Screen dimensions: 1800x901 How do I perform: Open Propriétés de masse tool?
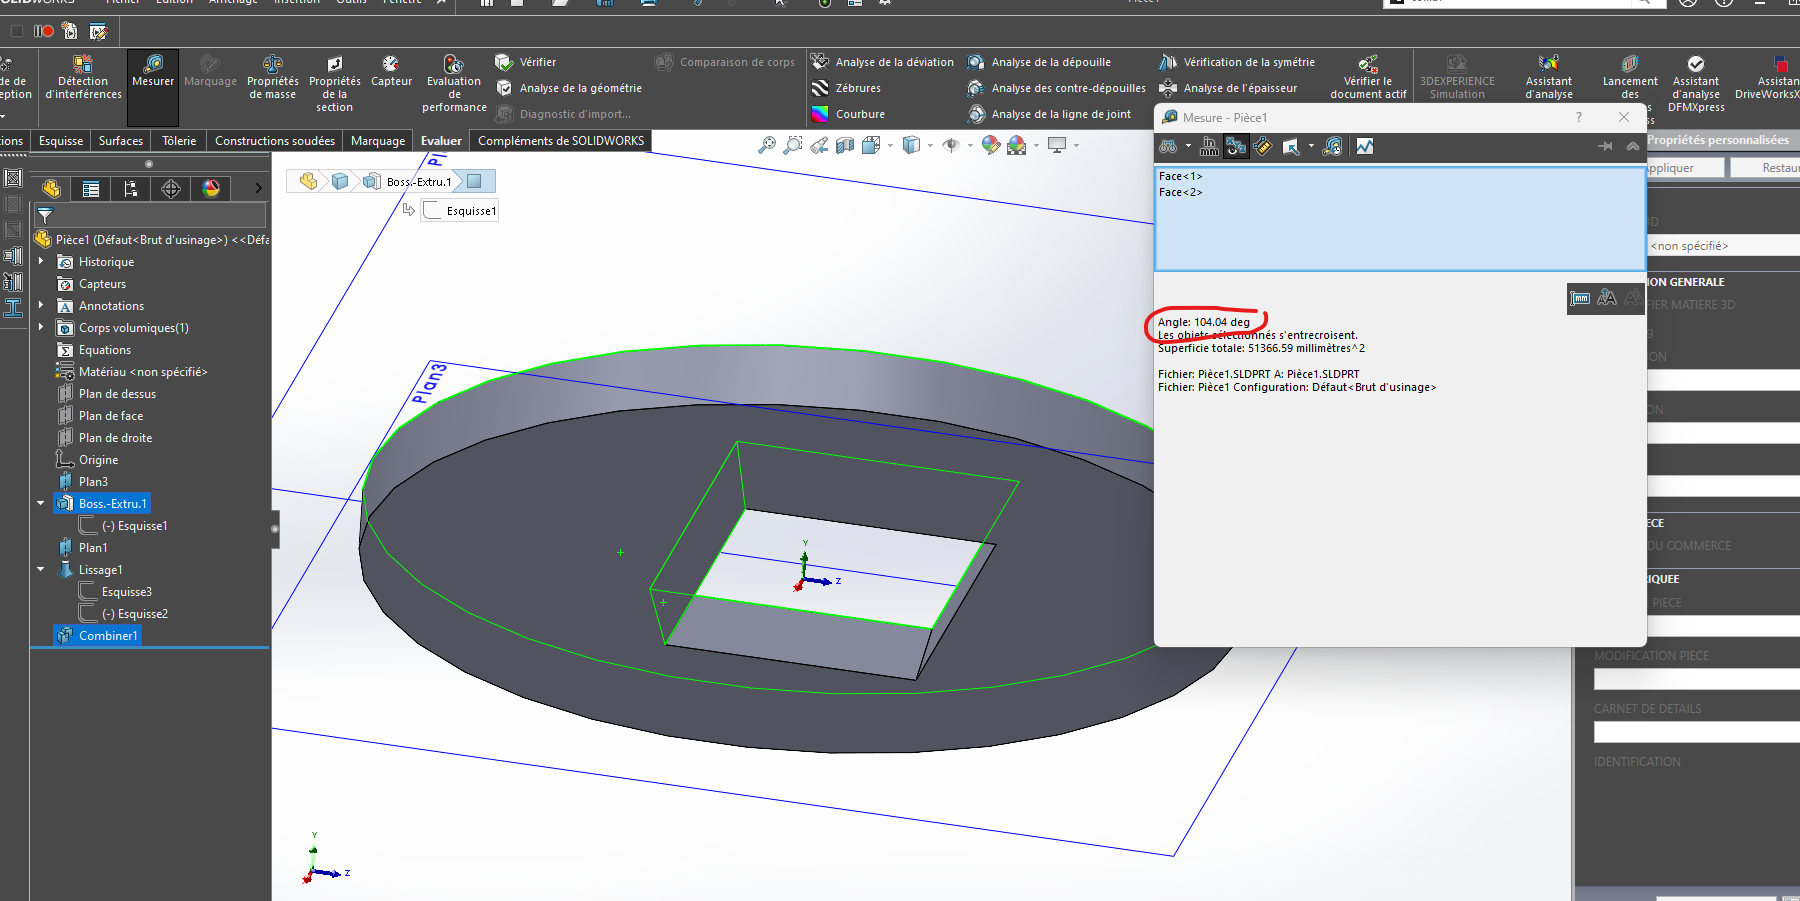[273, 77]
